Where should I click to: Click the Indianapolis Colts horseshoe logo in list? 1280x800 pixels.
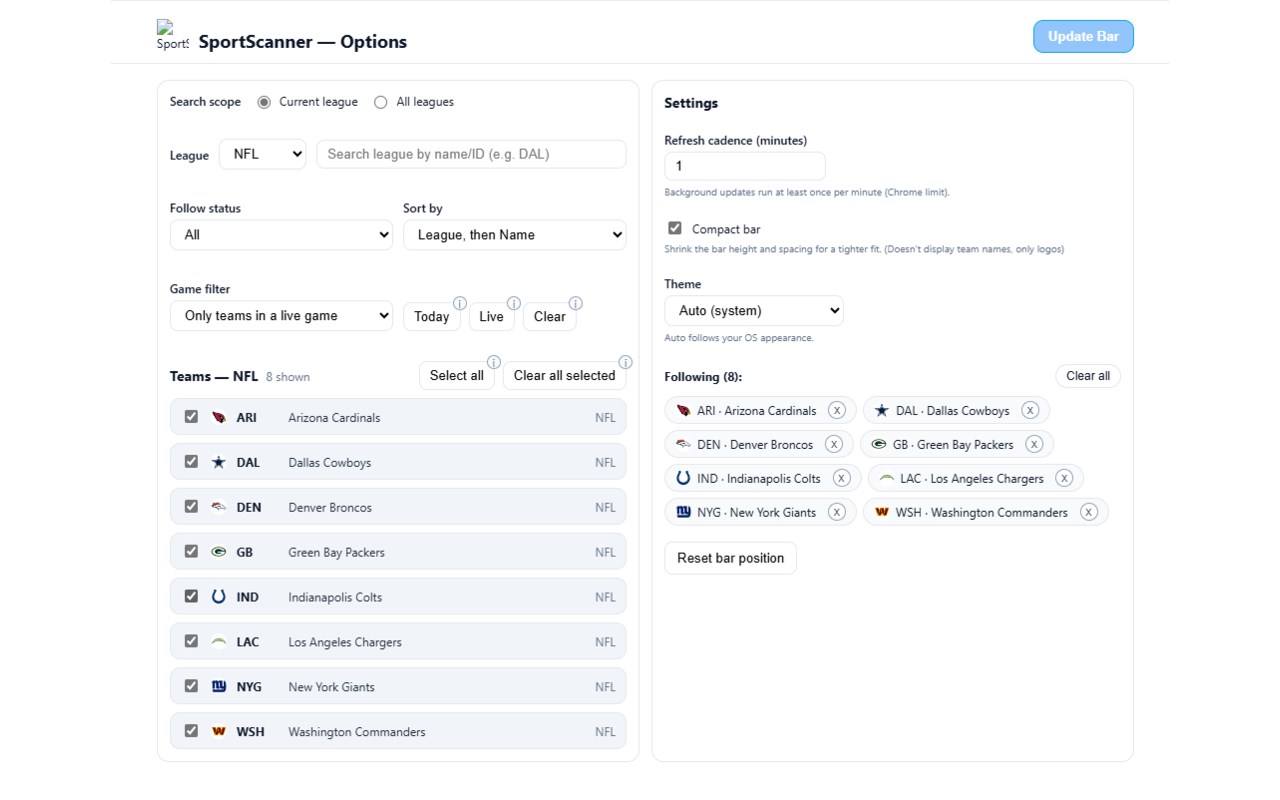pos(219,597)
